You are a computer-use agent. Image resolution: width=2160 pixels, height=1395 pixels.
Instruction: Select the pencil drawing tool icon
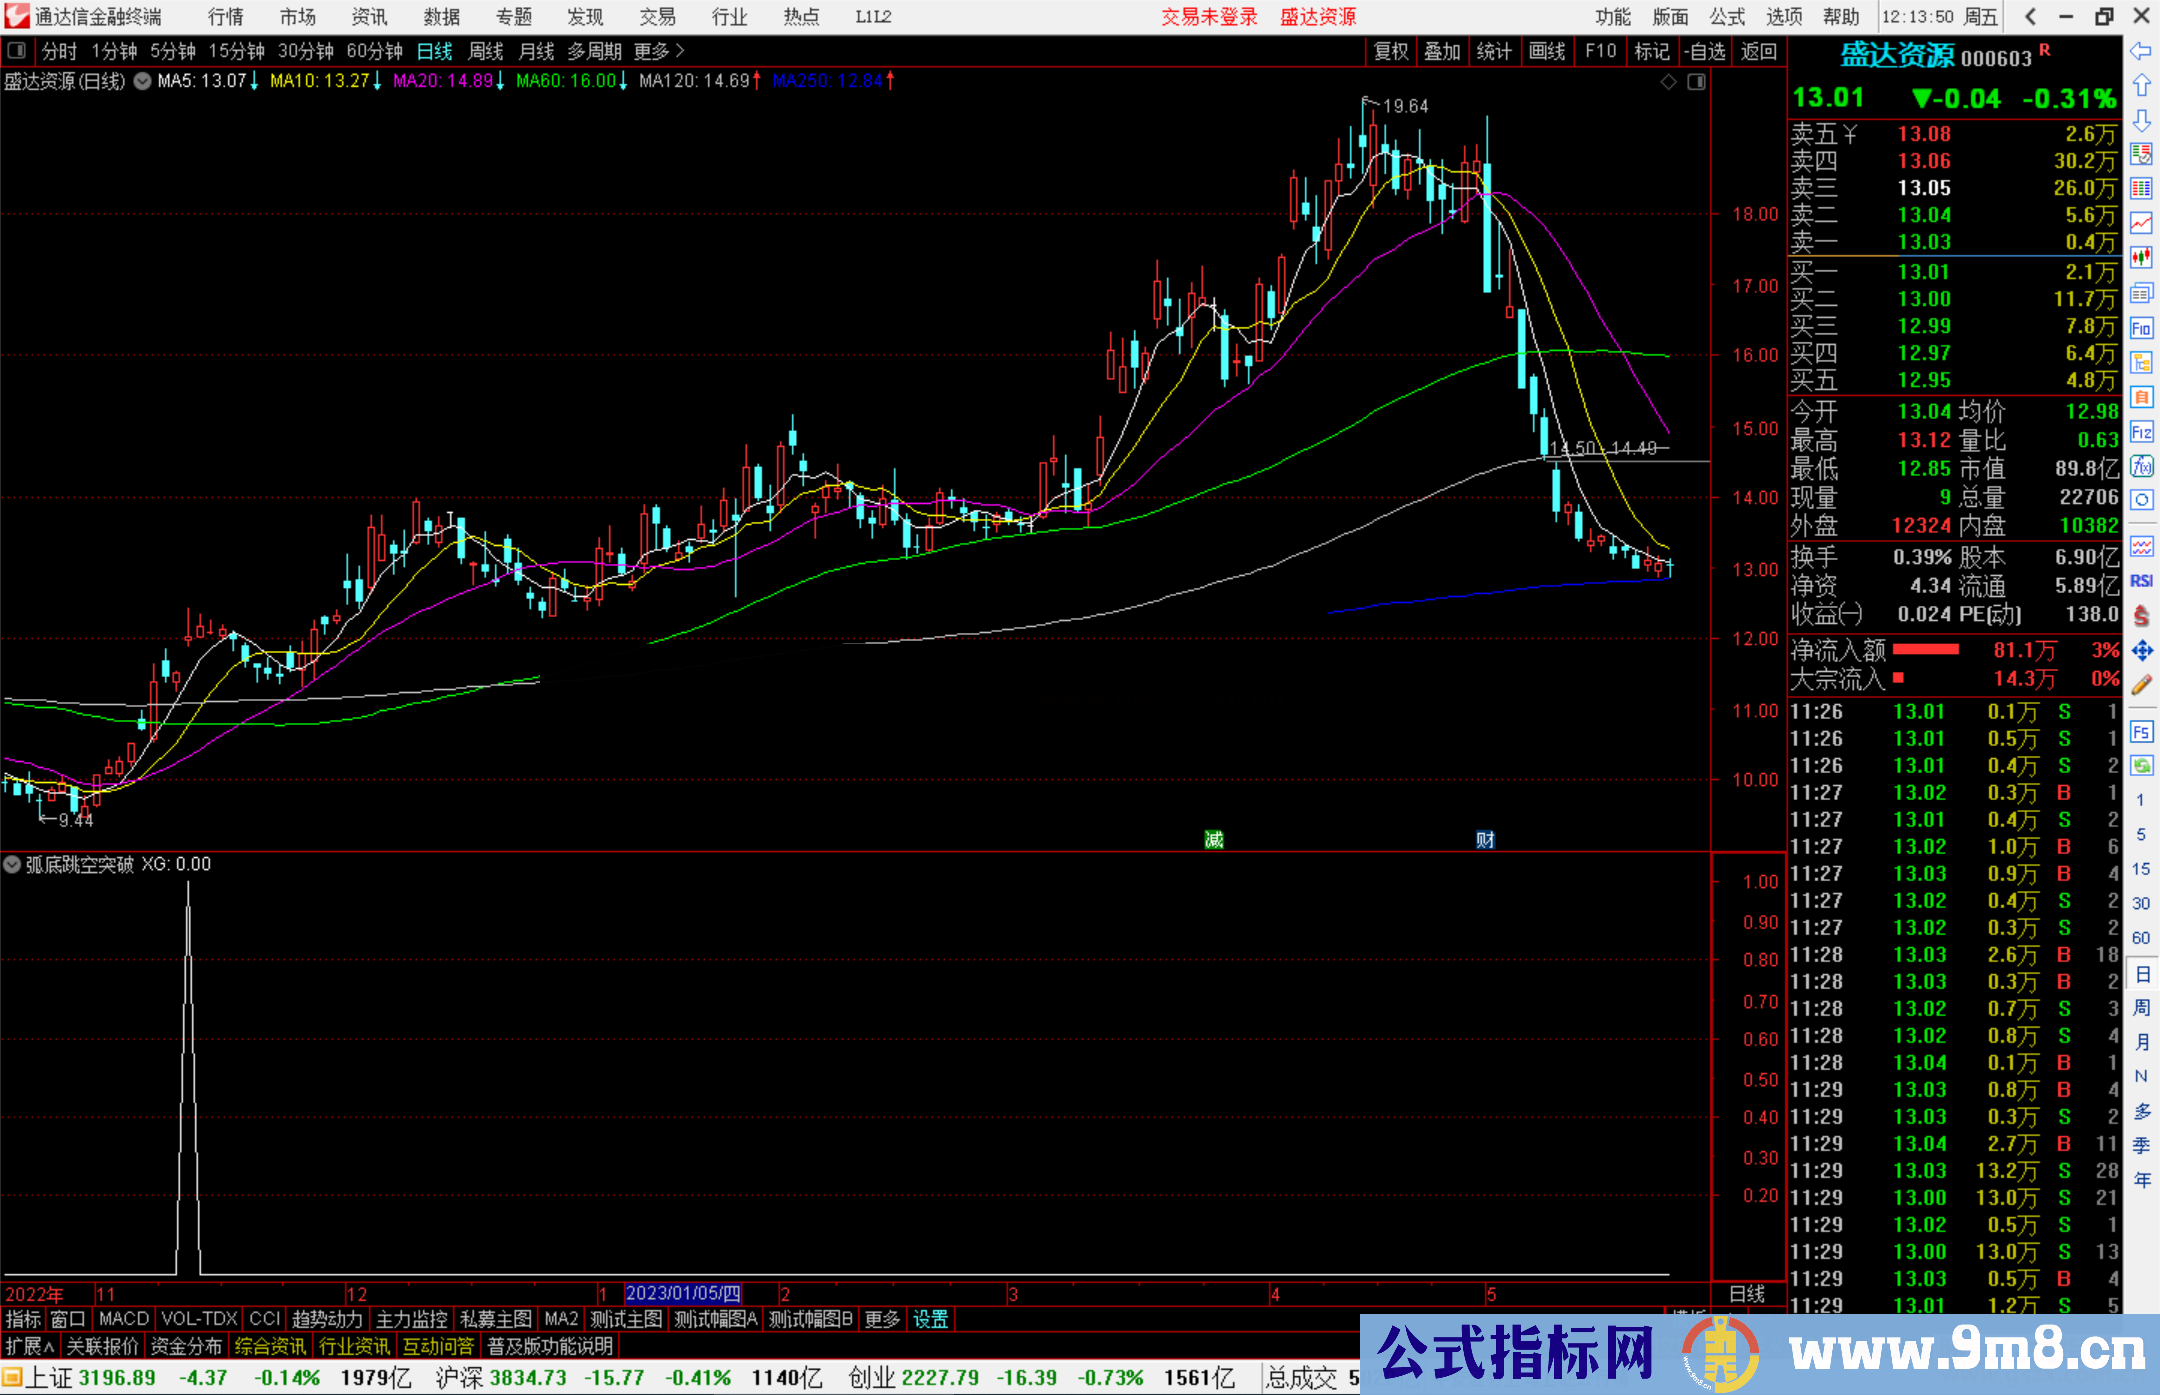pyautogui.click(x=2141, y=686)
